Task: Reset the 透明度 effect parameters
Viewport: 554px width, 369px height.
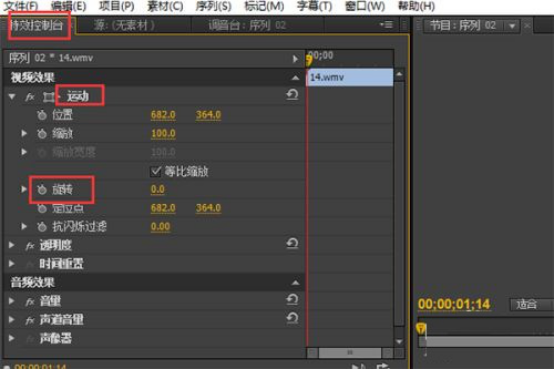Action: [292, 243]
